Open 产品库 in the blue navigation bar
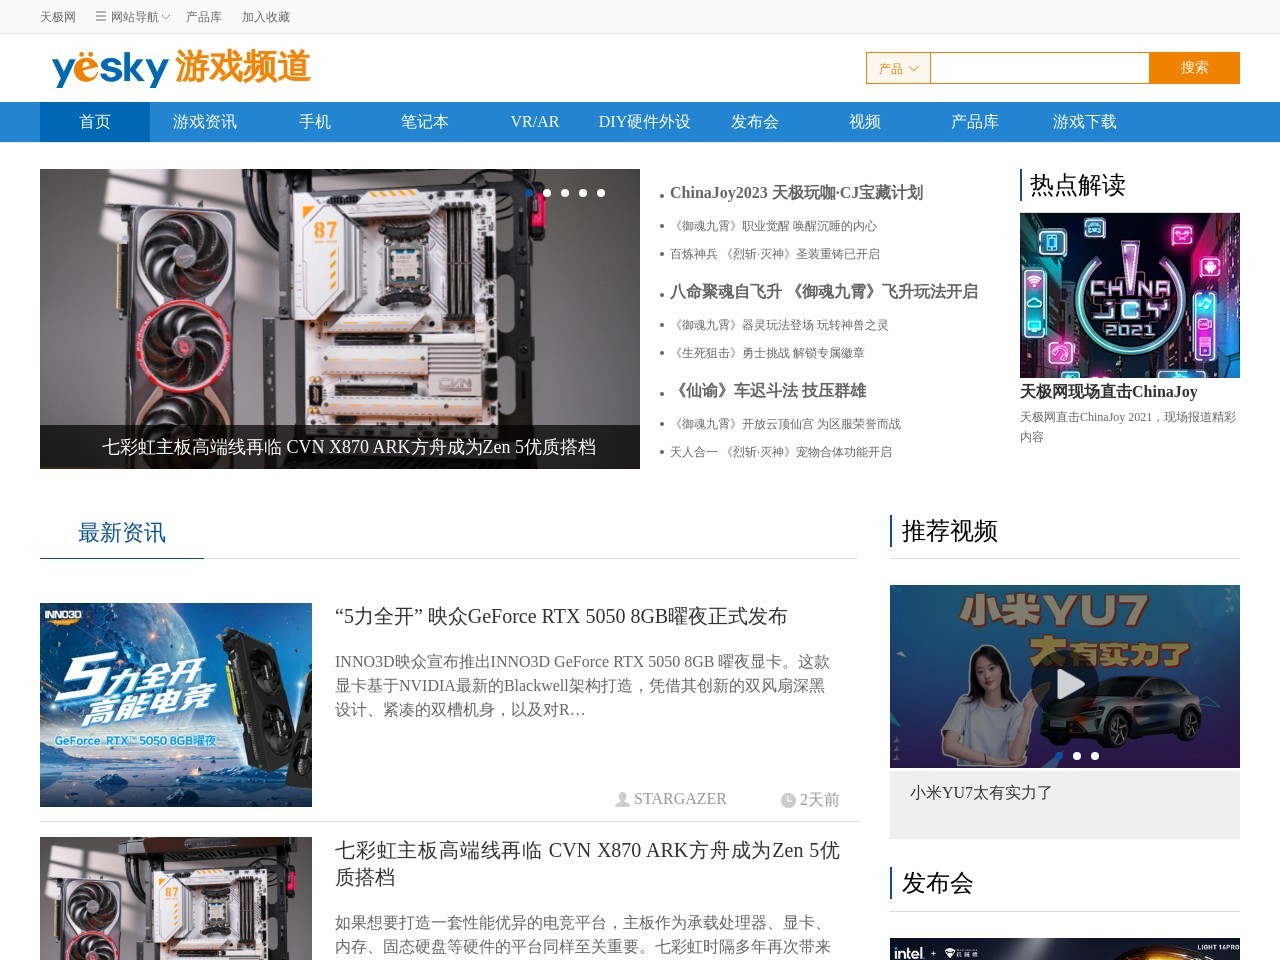This screenshot has width=1280, height=960. click(975, 122)
